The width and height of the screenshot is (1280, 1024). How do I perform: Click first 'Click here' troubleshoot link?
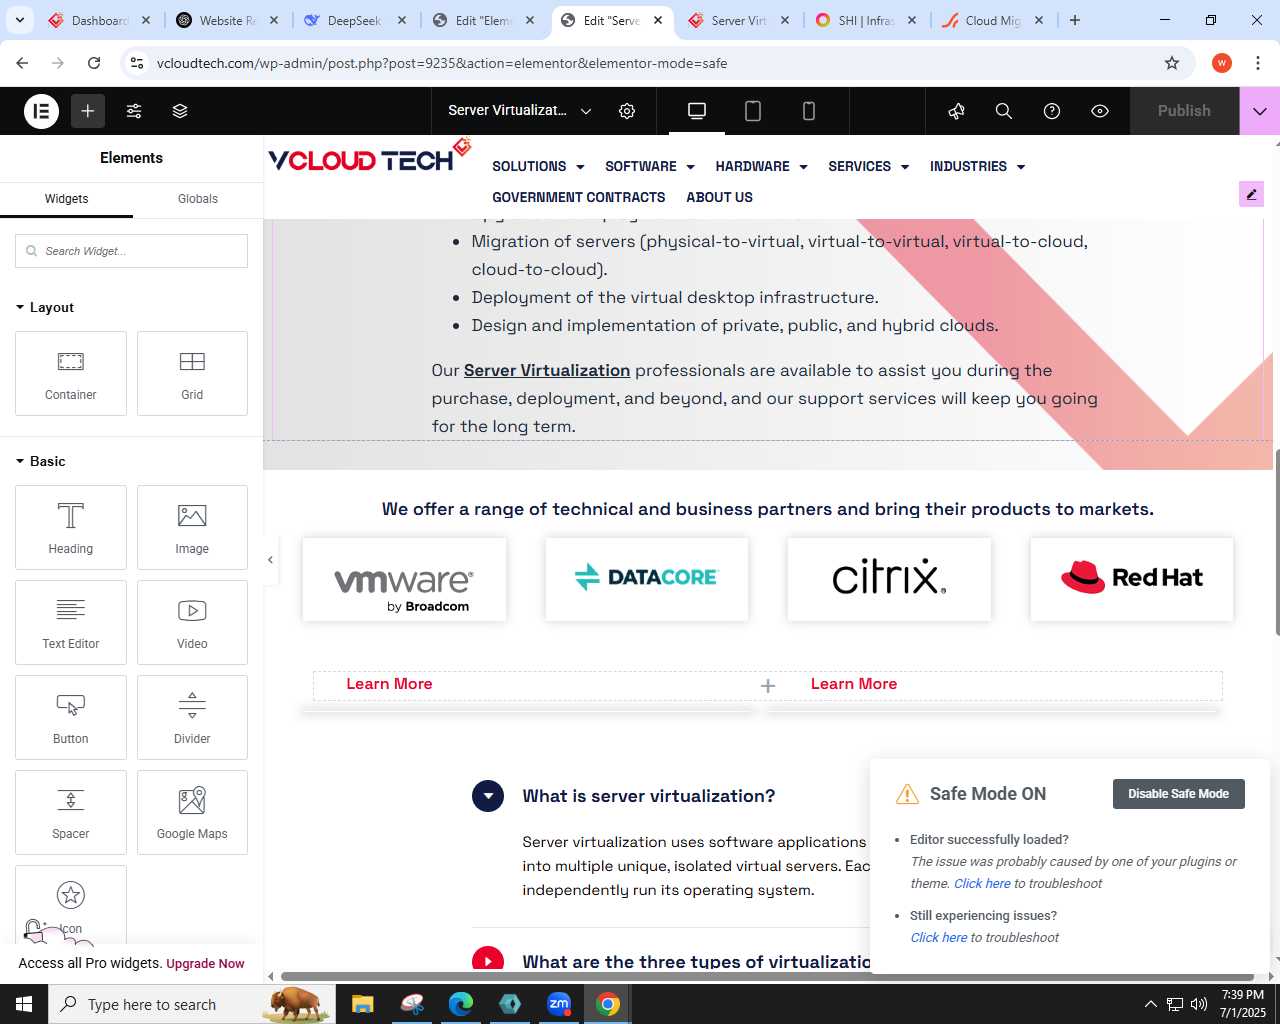pyautogui.click(x=982, y=884)
